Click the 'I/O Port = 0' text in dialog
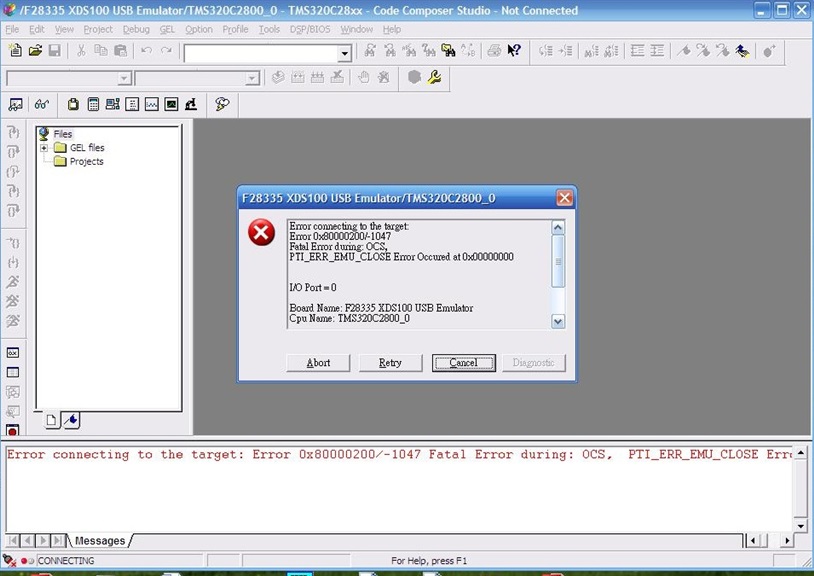814x576 pixels. [x=313, y=287]
